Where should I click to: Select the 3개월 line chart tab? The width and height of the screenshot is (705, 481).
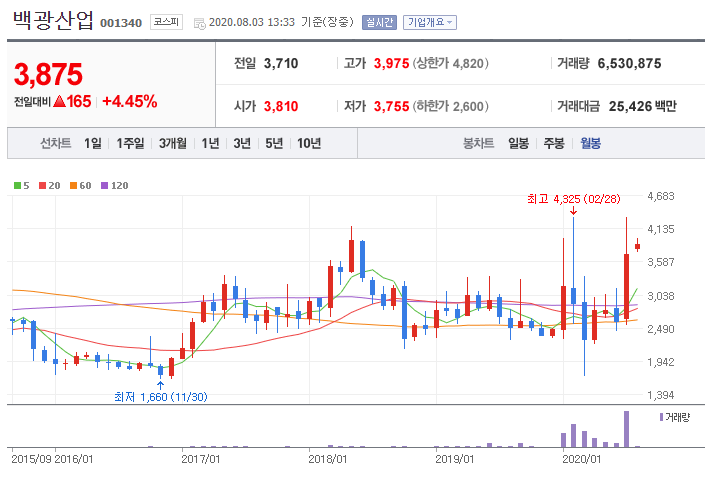tap(173, 143)
